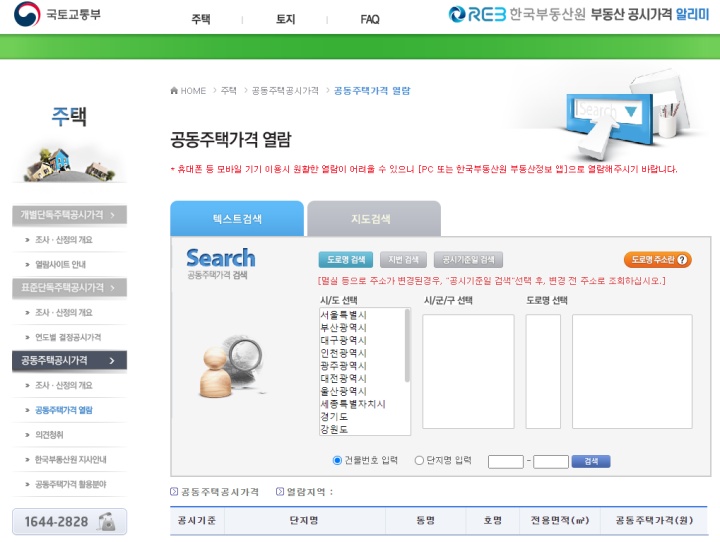The height and width of the screenshot is (542, 720).
Task: Click the 동명 table column header
Action: pyautogui.click(x=426, y=520)
